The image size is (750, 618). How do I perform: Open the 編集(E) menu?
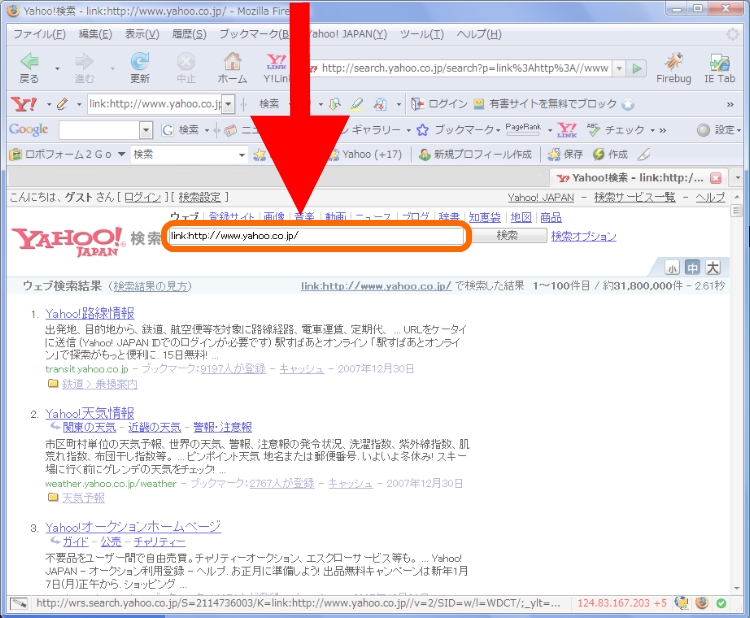point(95,34)
